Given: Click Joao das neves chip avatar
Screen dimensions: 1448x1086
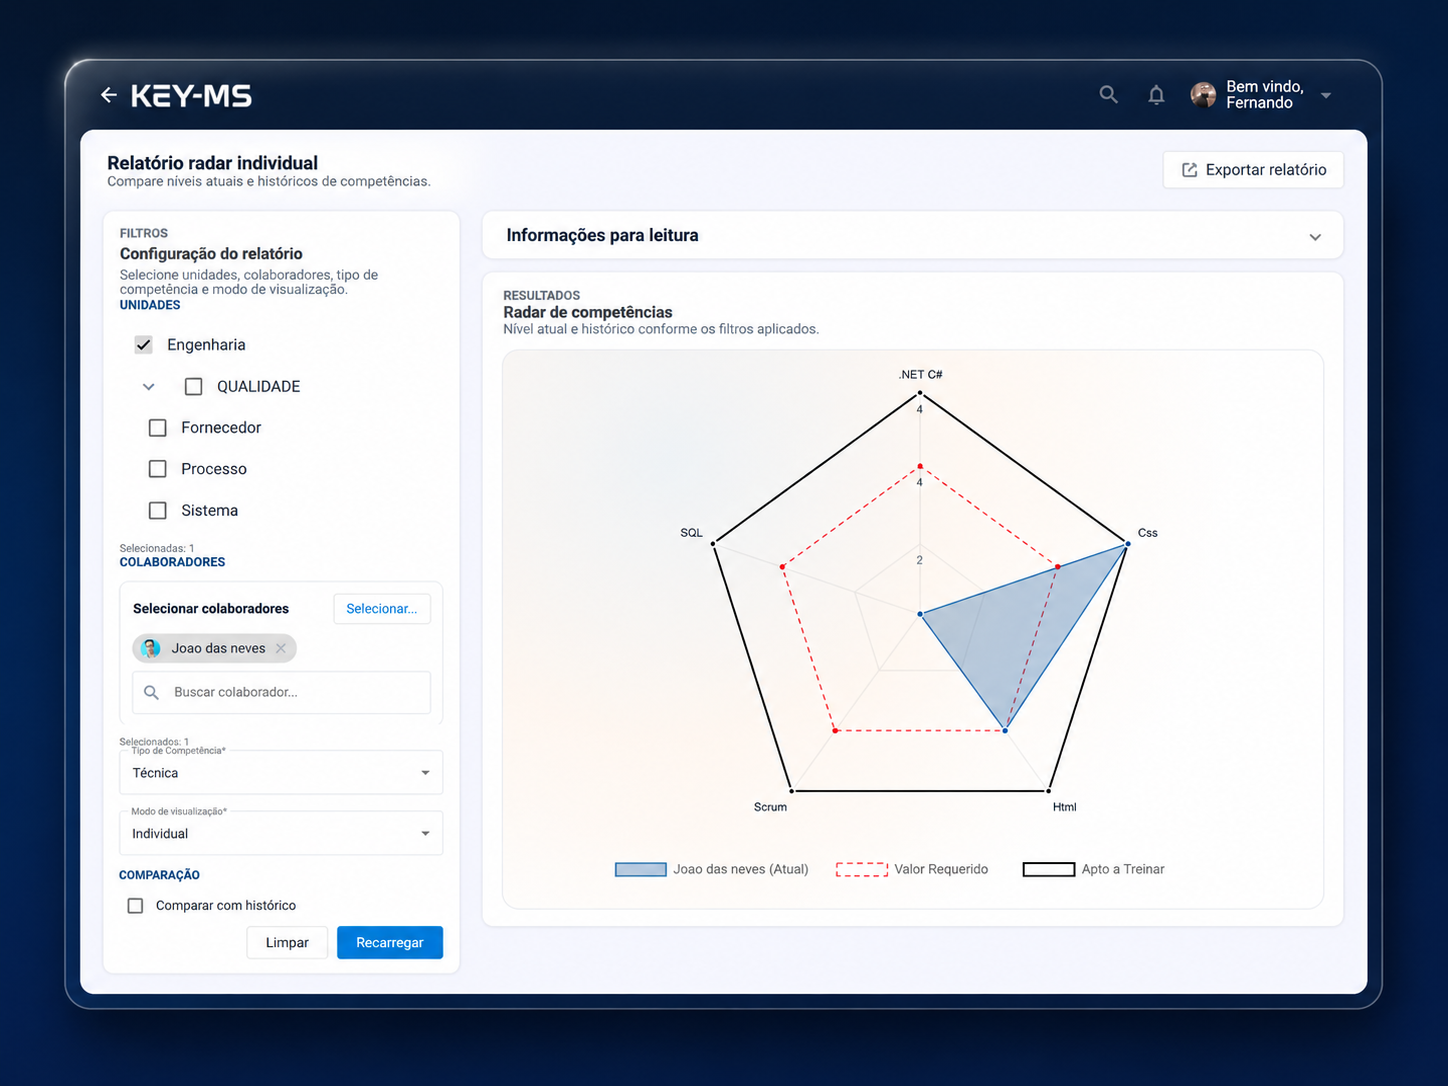Looking at the screenshot, I should point(151,648).
